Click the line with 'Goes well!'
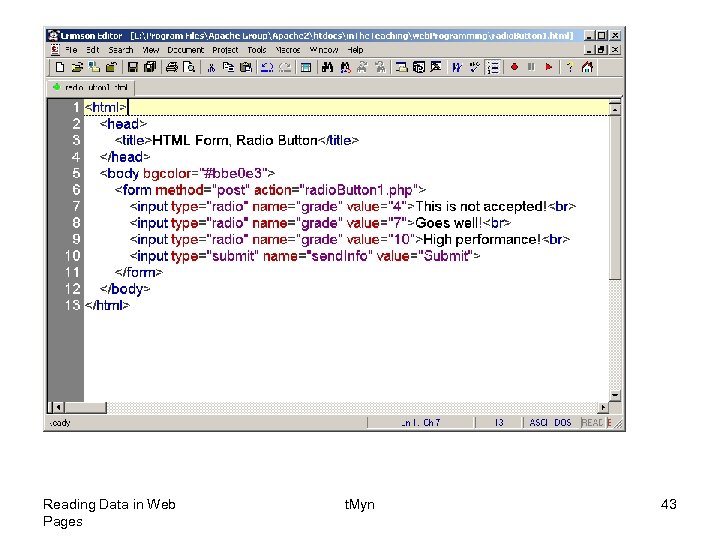The height and width of the screenshot is (540, 720). tap(320, 223)
